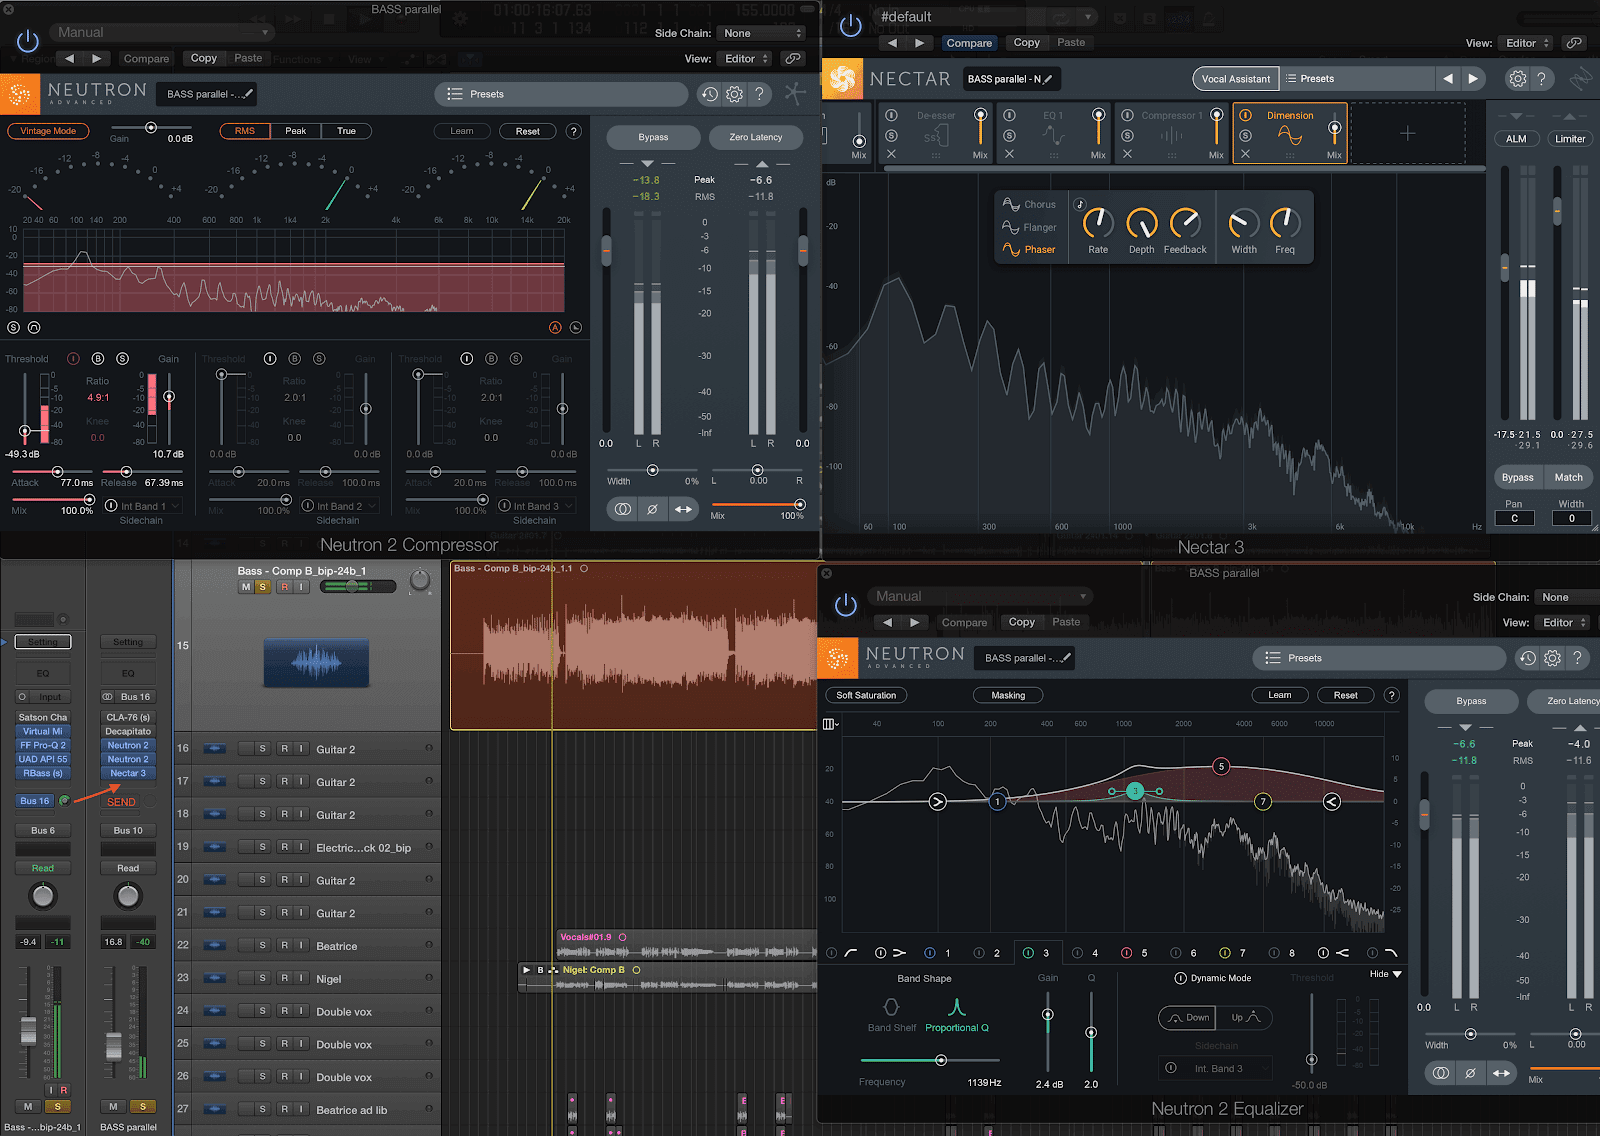Select EQ band 5 tab
The height and width of the screenshot is (1136, 1600).
coord(1135,953)
